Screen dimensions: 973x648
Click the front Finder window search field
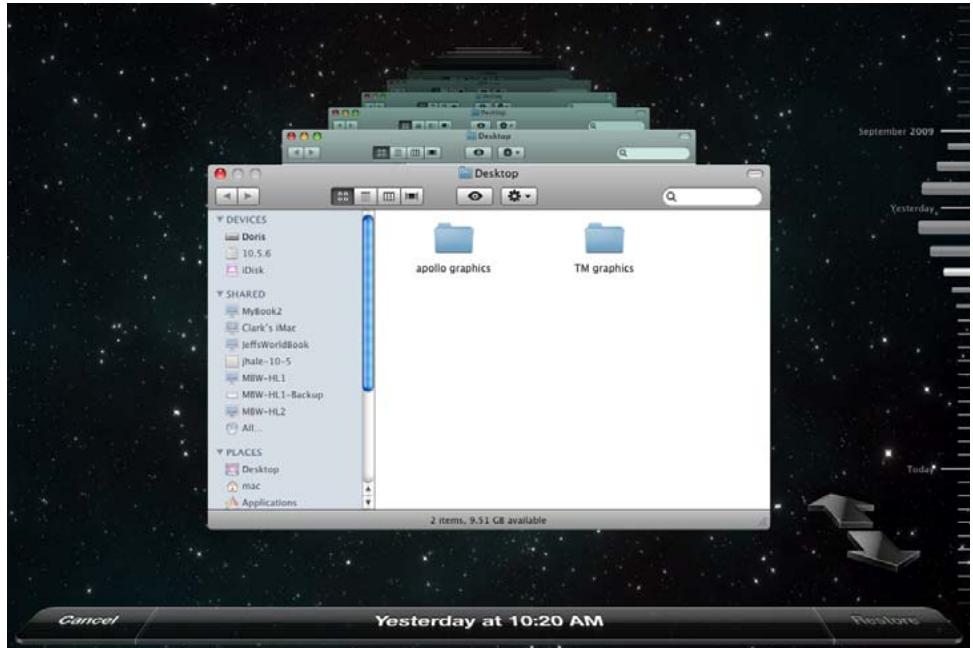712,197
